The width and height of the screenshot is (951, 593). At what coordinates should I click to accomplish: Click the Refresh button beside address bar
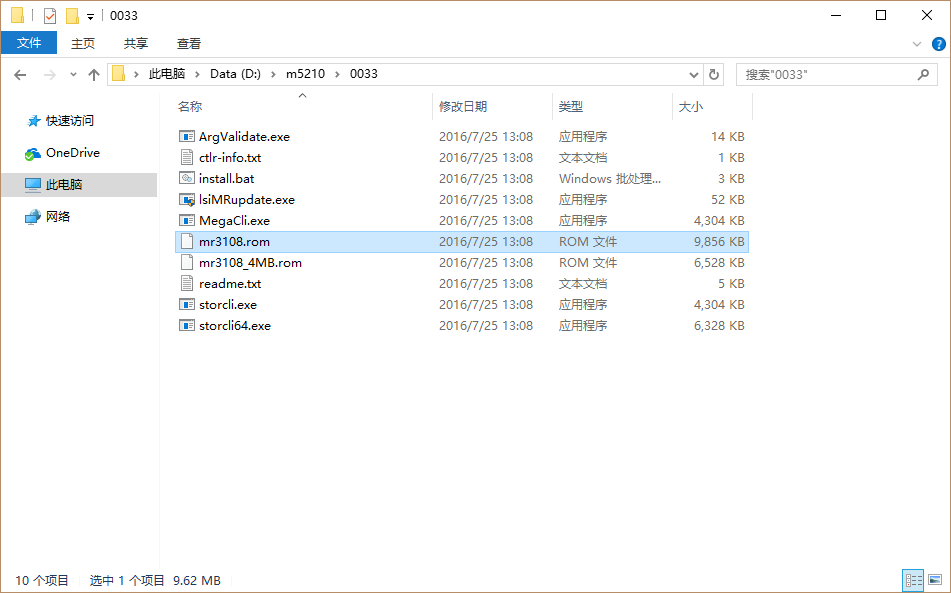tap(714, 74)
